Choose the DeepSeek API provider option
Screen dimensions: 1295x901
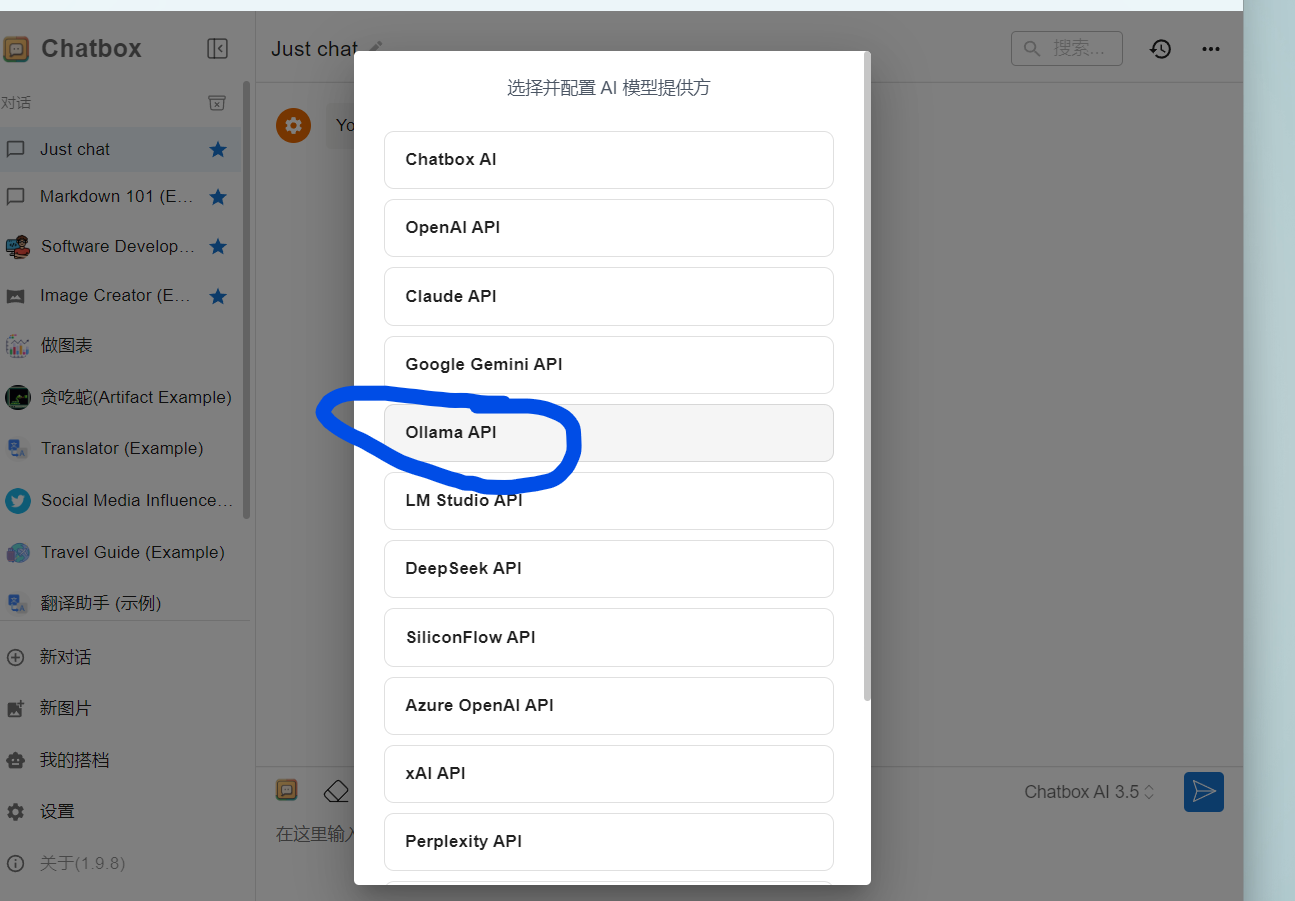coord(608,569)
